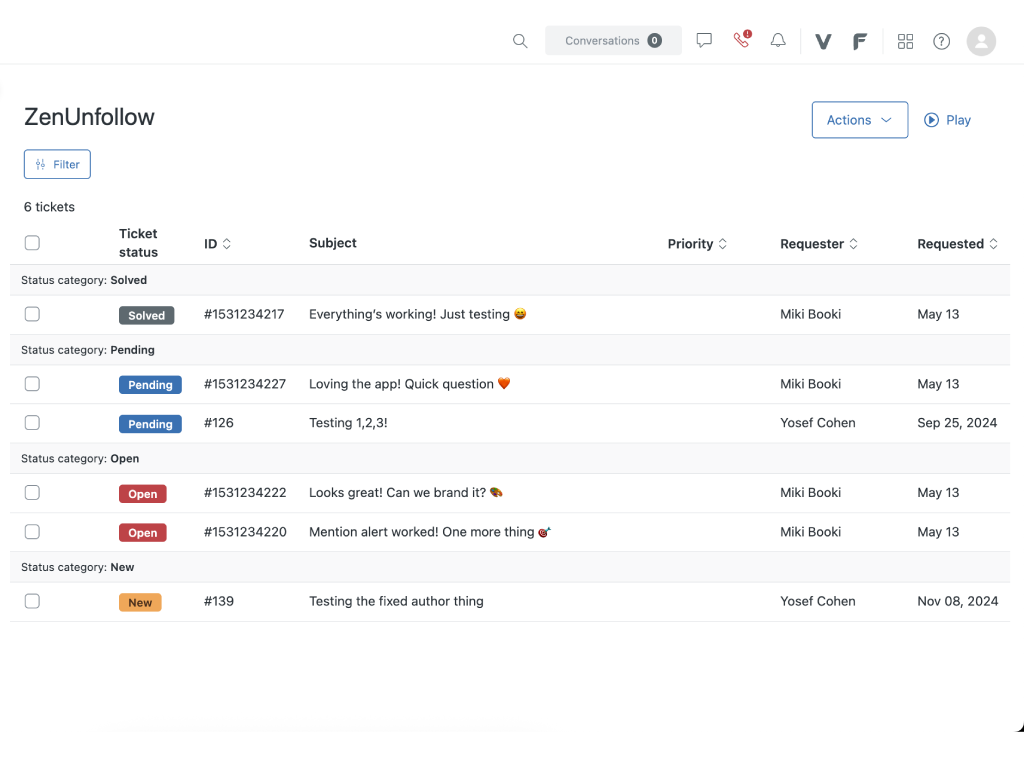Open the products grid icon
The image size is (1024, 768).
905,41
